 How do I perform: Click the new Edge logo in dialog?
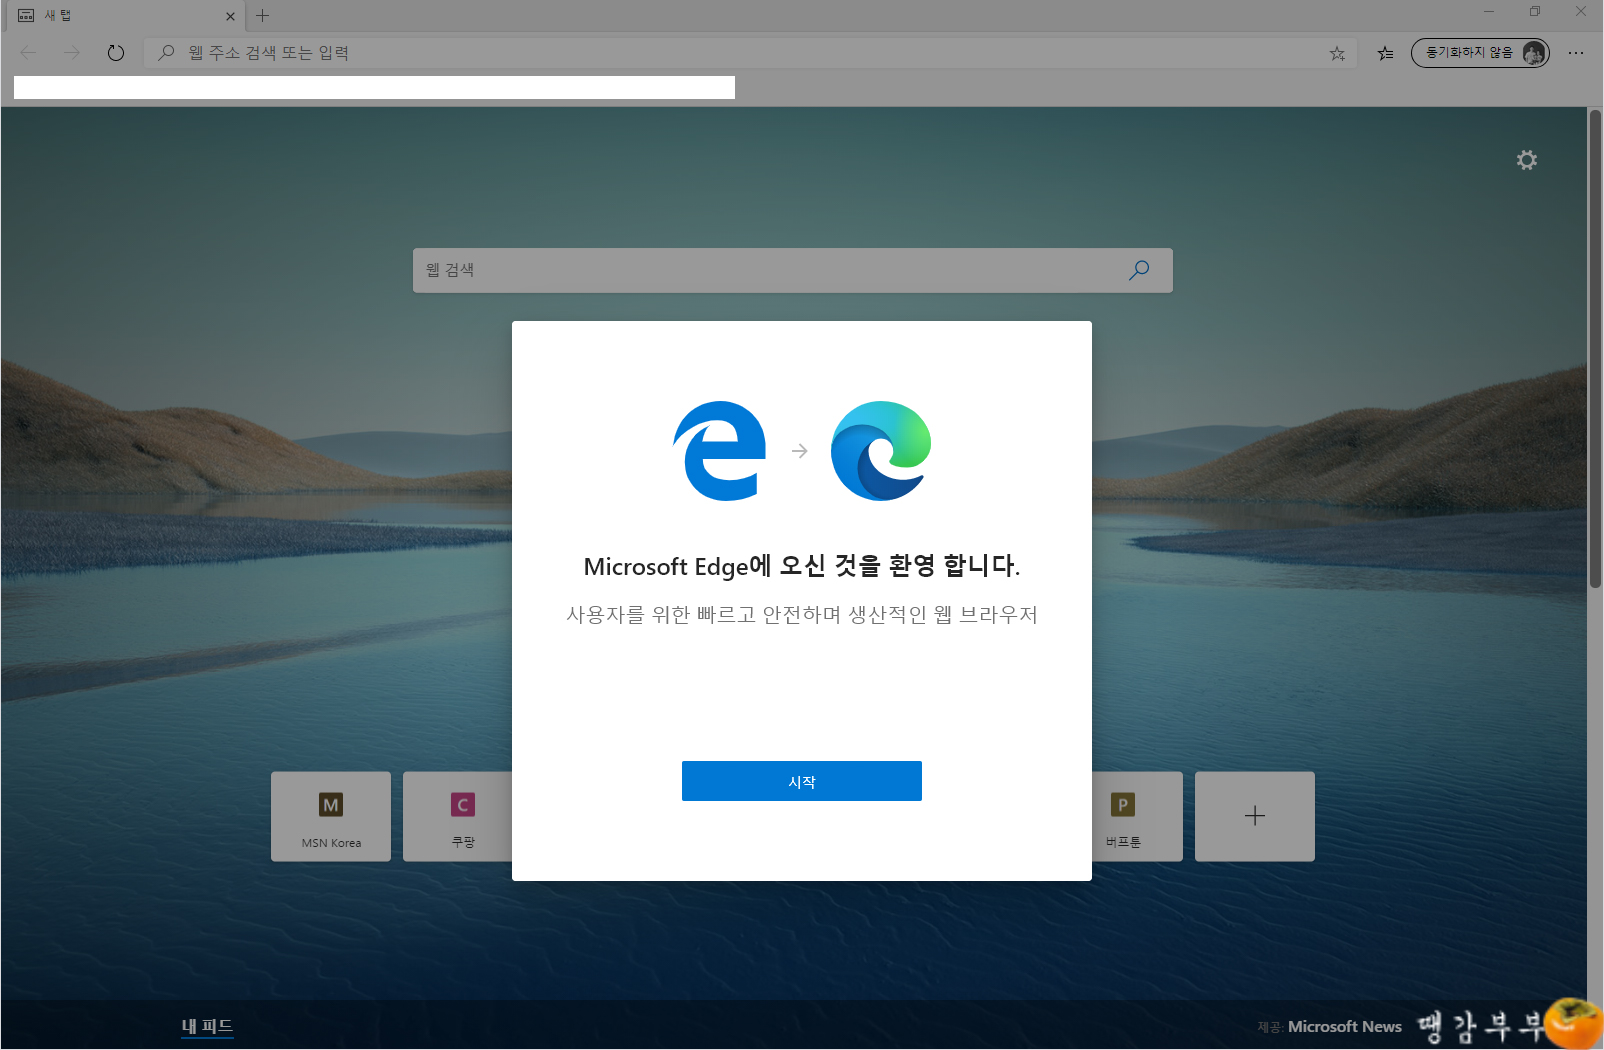(881, 451)
